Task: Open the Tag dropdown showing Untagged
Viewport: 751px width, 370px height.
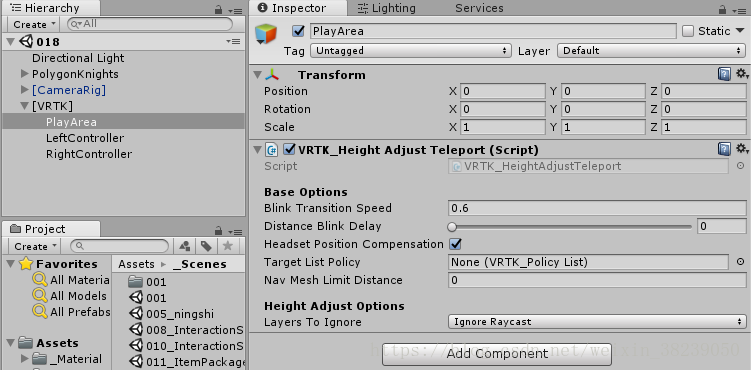Action: [x=410, y=50]
